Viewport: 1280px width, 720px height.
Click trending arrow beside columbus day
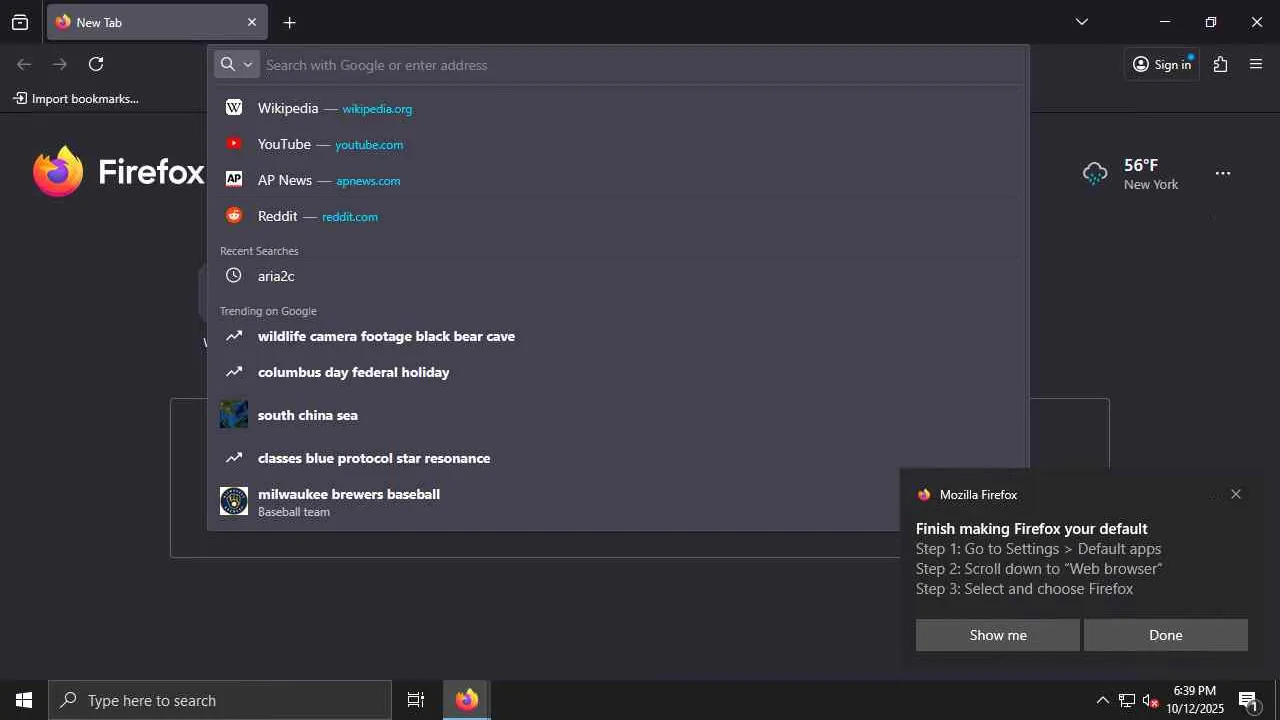234,372
